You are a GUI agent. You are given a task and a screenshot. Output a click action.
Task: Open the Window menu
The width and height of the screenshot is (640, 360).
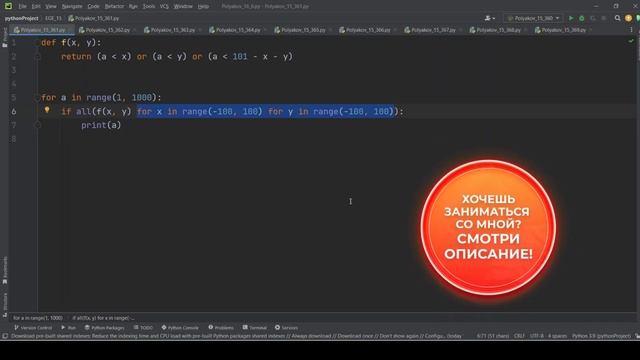tap(183, 6)
